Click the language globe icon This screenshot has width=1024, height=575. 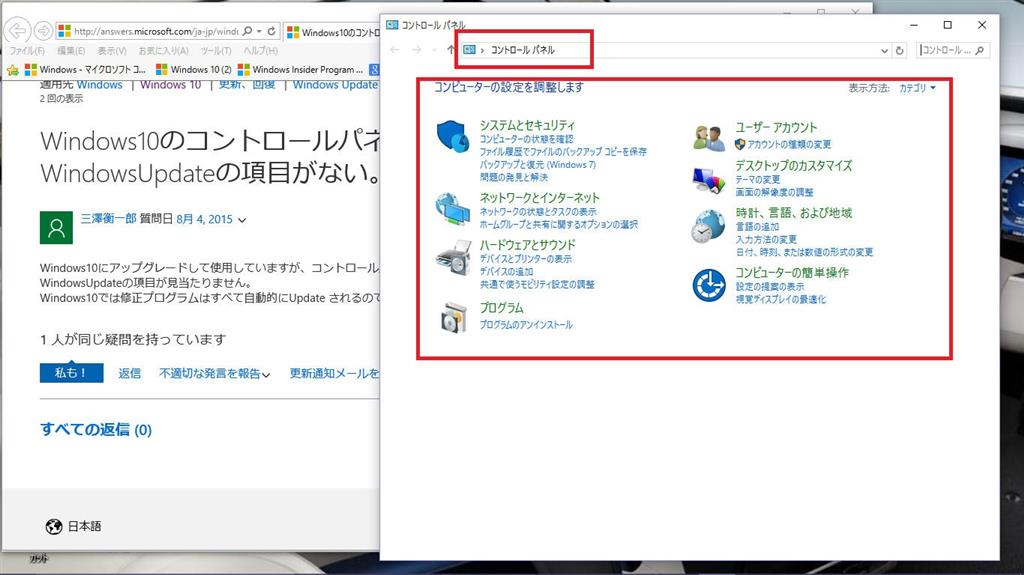54,527
